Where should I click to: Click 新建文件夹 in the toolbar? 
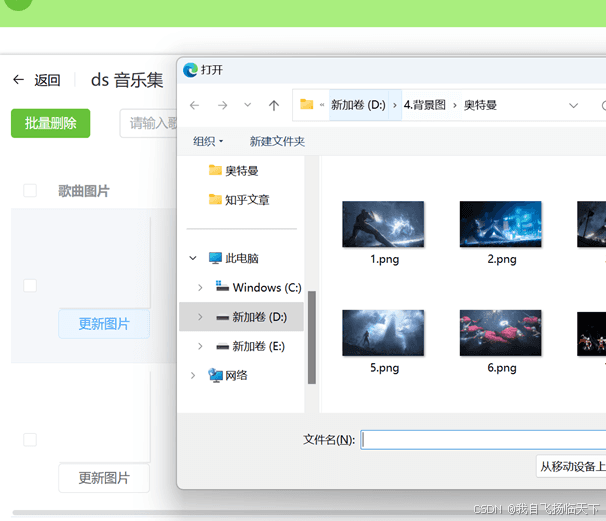click(x=277, y=141)
